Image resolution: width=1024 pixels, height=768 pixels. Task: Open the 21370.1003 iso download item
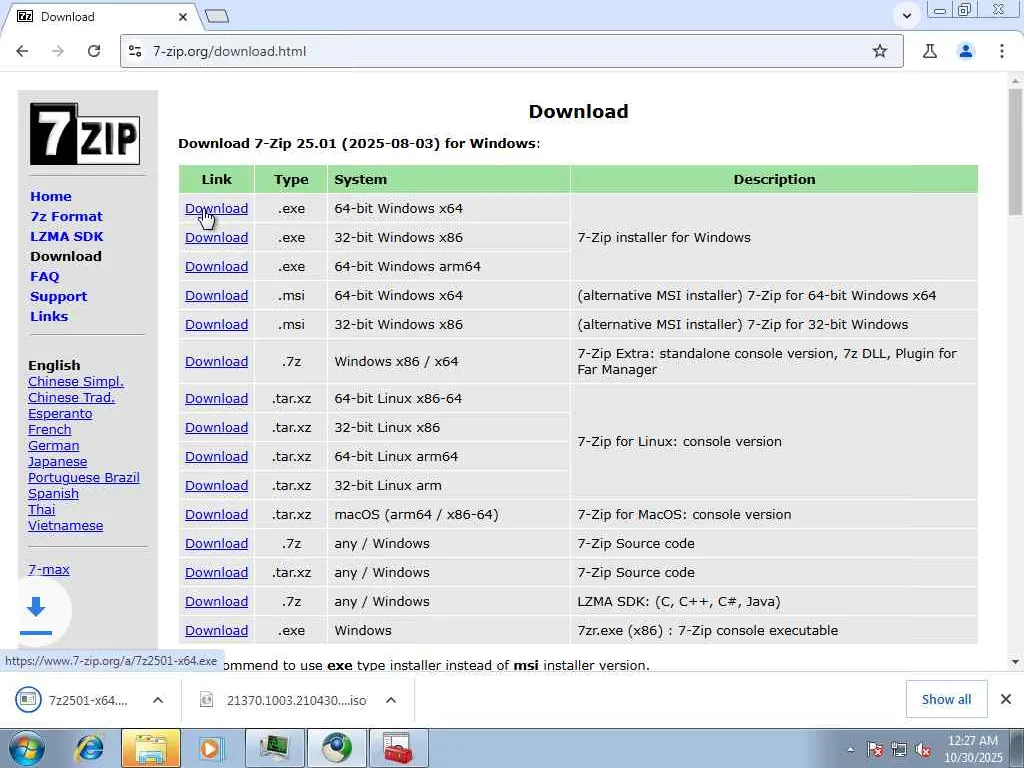click(x=284, y=700)
